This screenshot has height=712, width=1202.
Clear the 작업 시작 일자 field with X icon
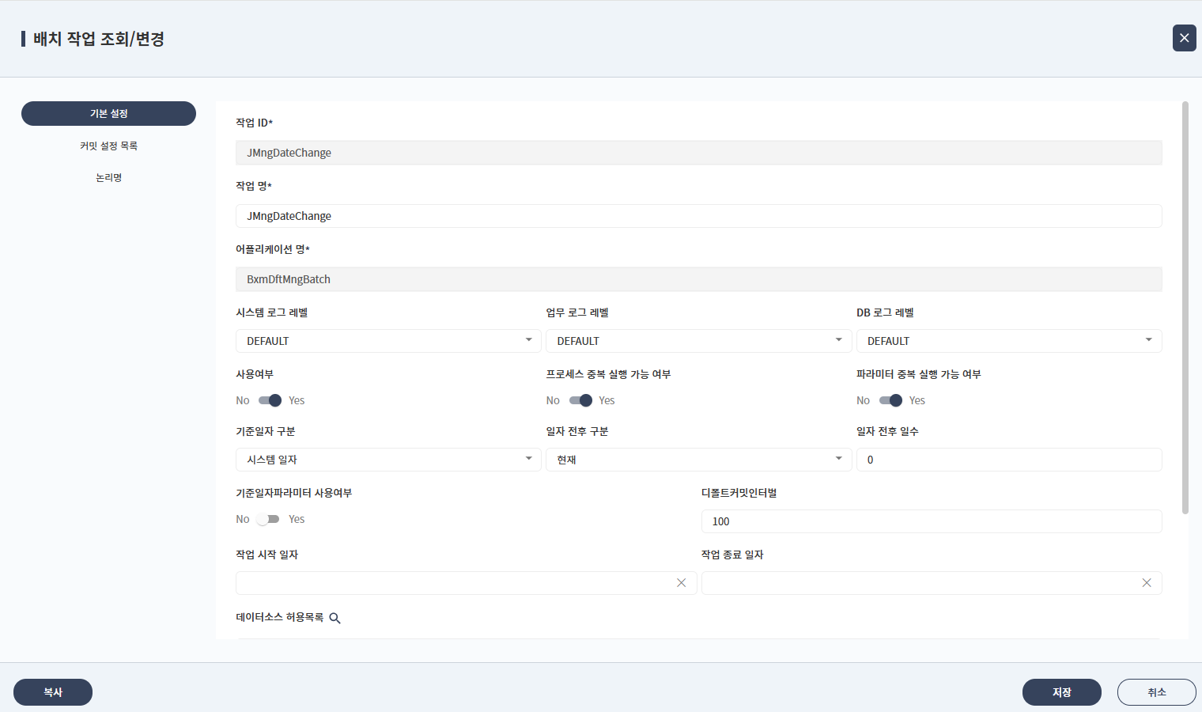[681, 583]
